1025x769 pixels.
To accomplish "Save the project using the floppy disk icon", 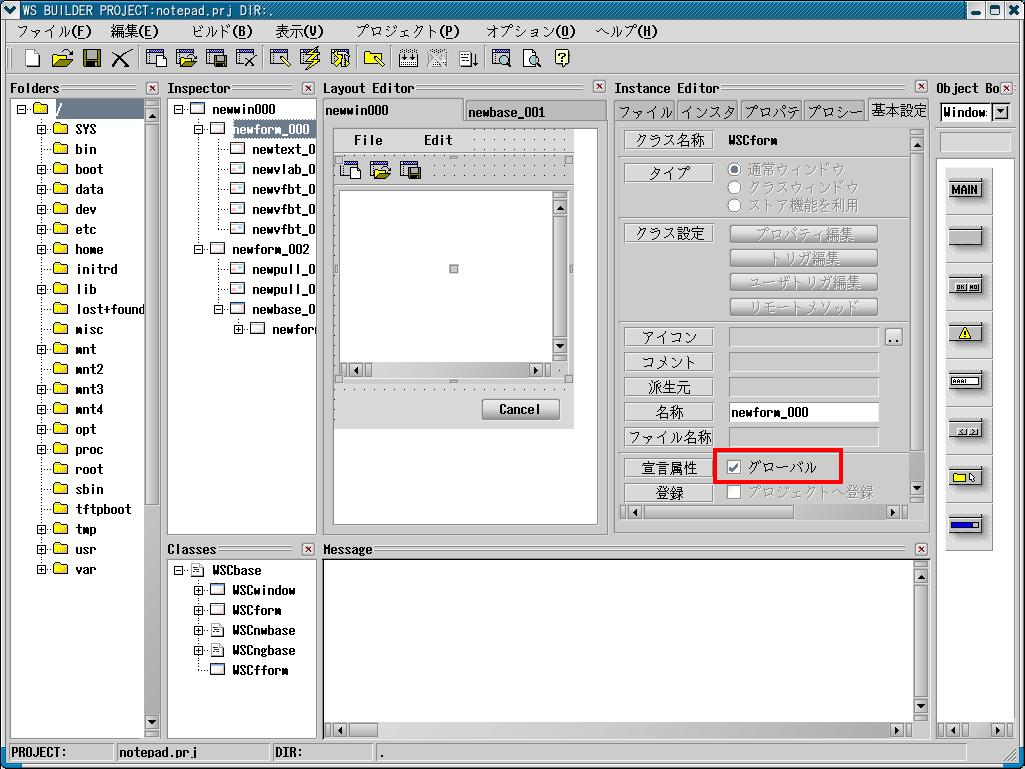I will [92, 59].
